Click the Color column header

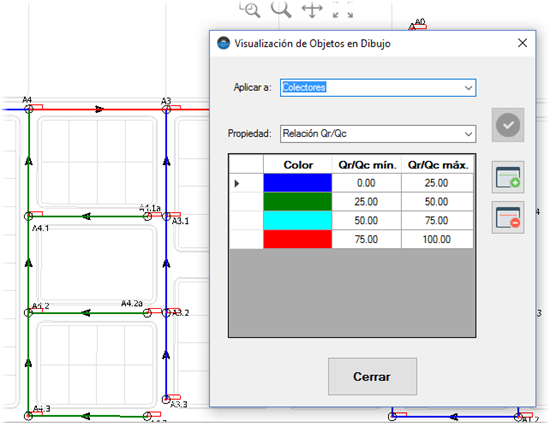(298, 165)
